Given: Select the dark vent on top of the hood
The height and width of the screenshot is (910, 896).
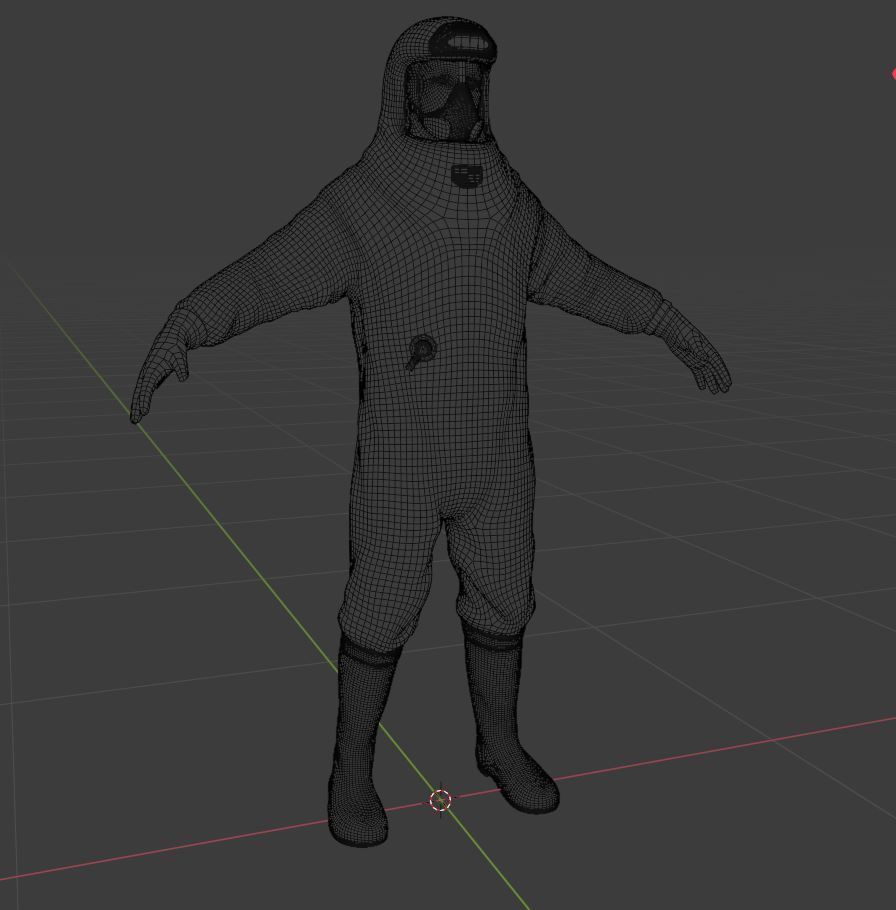Looking at the screenshot, I should click(464, 42).
